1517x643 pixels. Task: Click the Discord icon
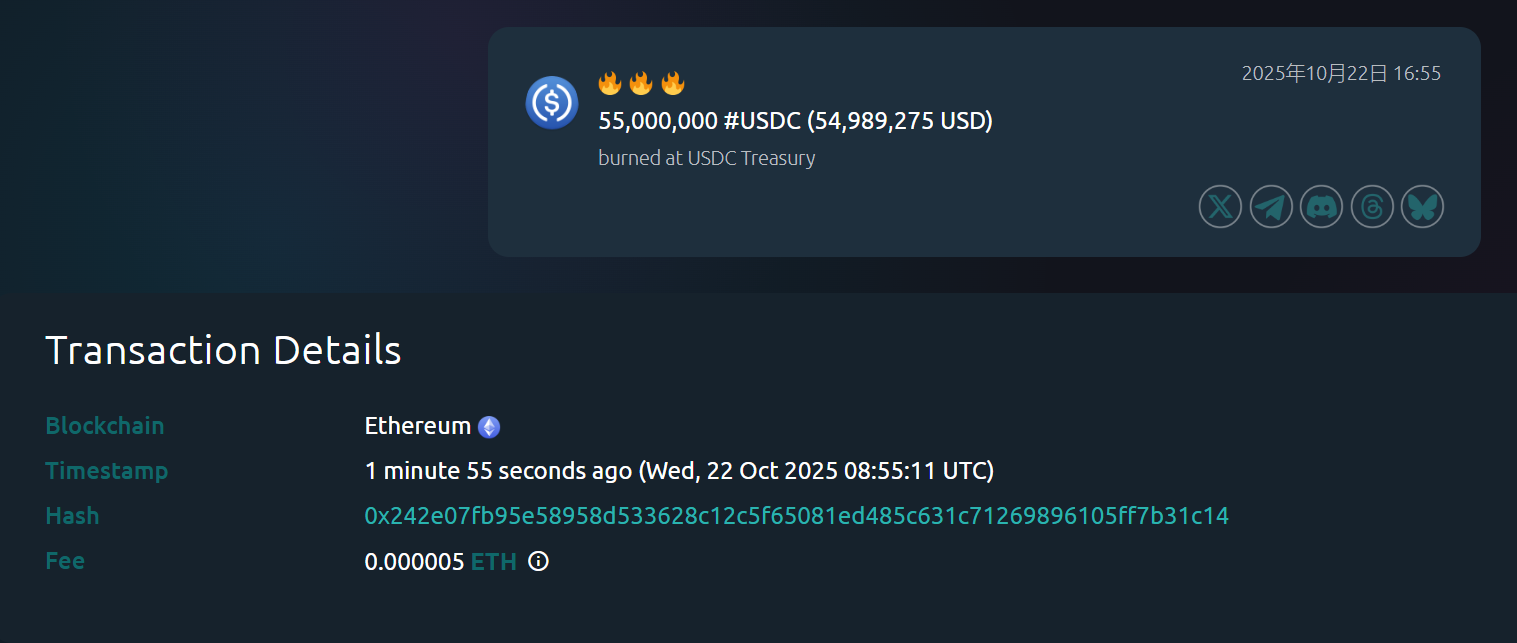(x=1321, y=206)
